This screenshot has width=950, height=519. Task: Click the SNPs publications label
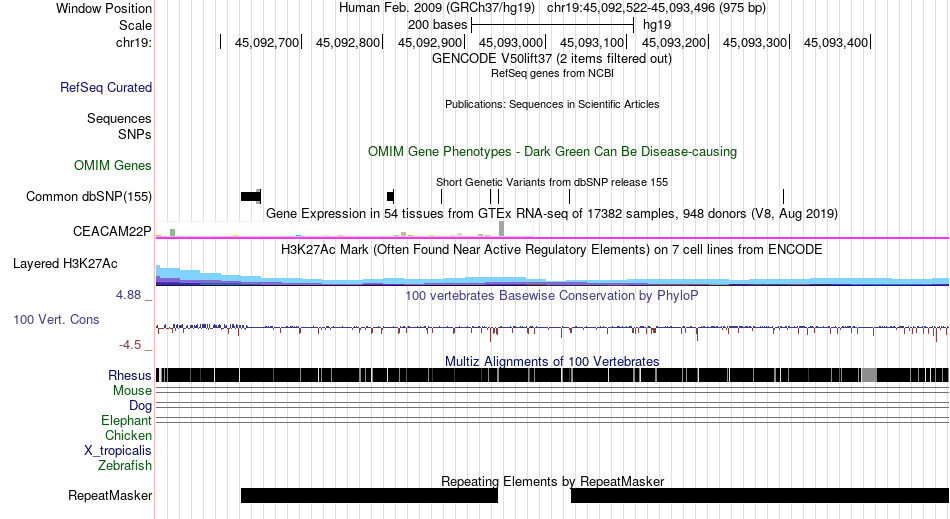point(135,134)
